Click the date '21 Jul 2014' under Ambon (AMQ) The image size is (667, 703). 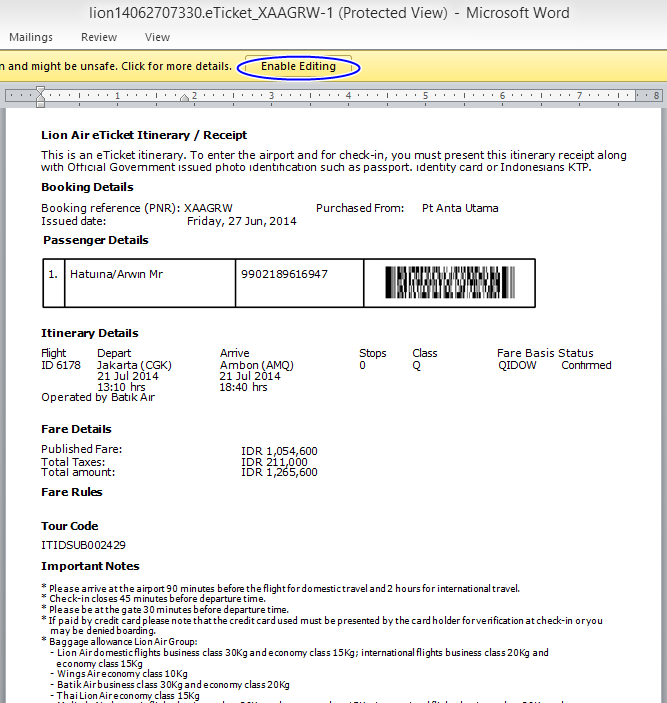pyautogui.click(x=250, y=376)
